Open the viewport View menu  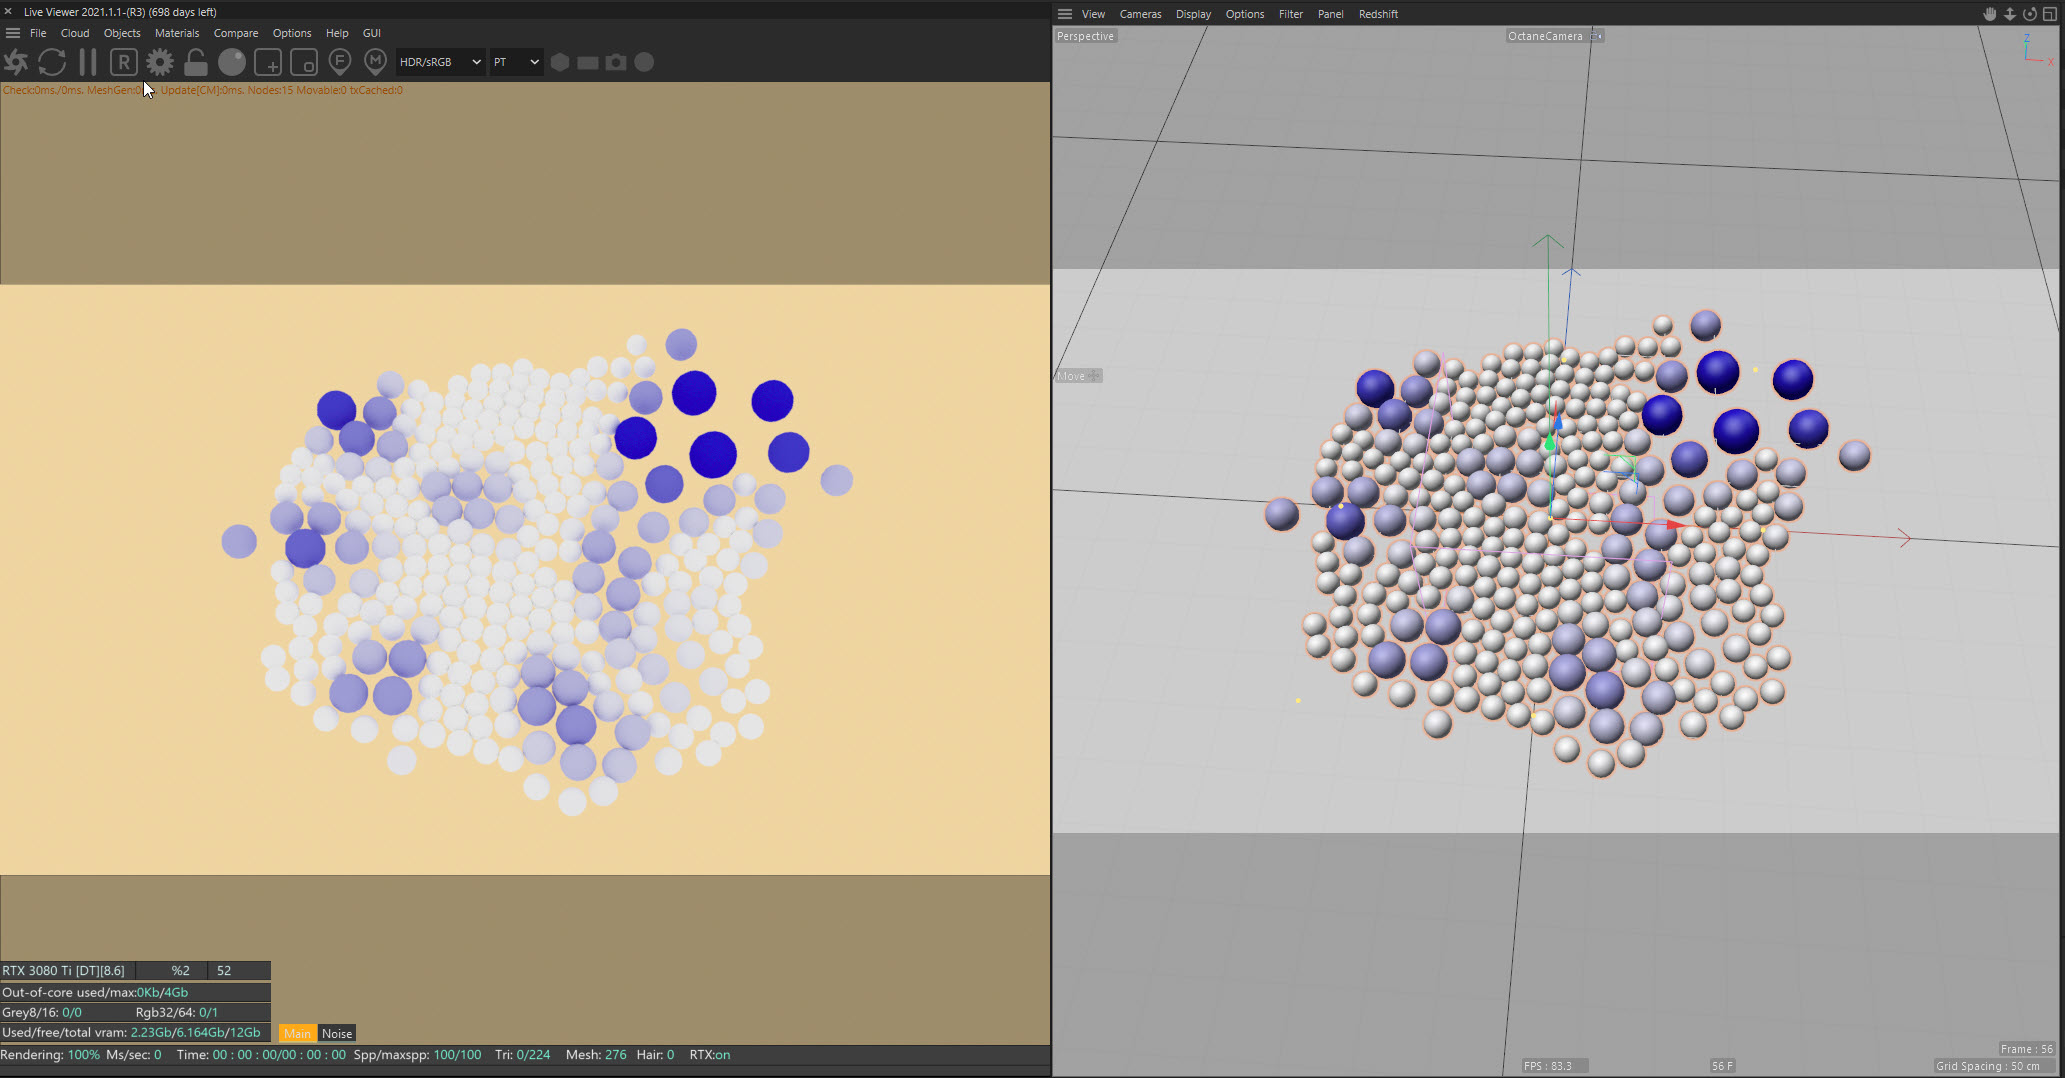[1093, 14]
